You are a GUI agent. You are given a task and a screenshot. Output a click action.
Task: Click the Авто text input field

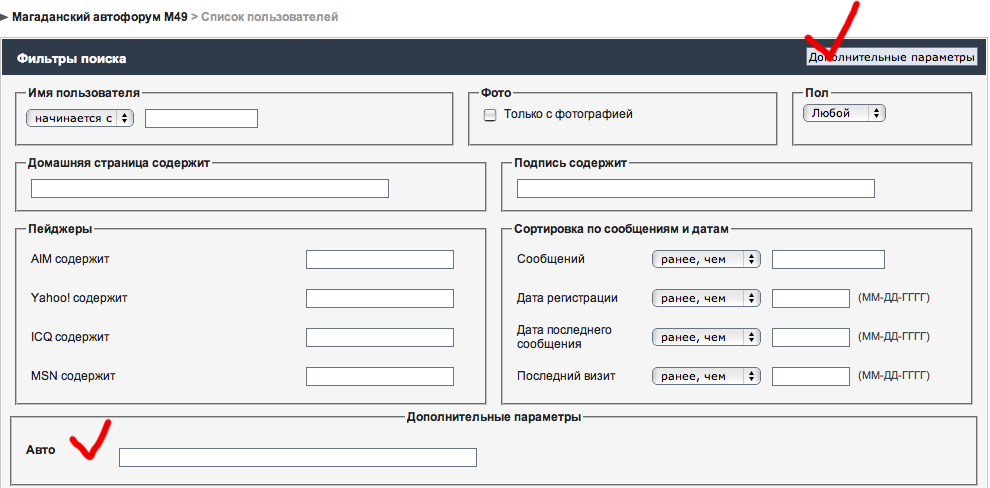(x=297, y=458)
